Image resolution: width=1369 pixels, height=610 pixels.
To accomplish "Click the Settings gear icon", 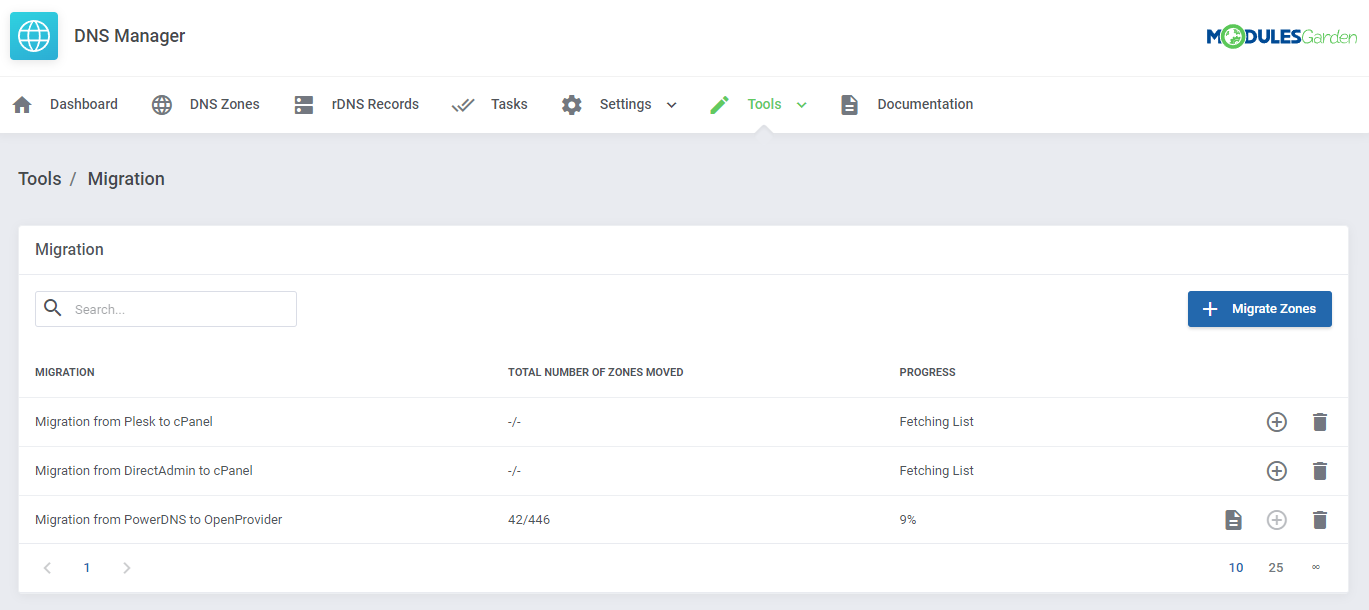I will coord(571,103).
